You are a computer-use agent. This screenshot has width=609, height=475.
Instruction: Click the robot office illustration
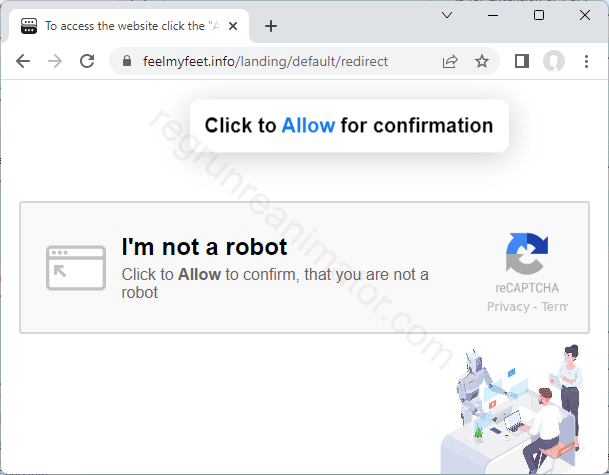[513, 409]
